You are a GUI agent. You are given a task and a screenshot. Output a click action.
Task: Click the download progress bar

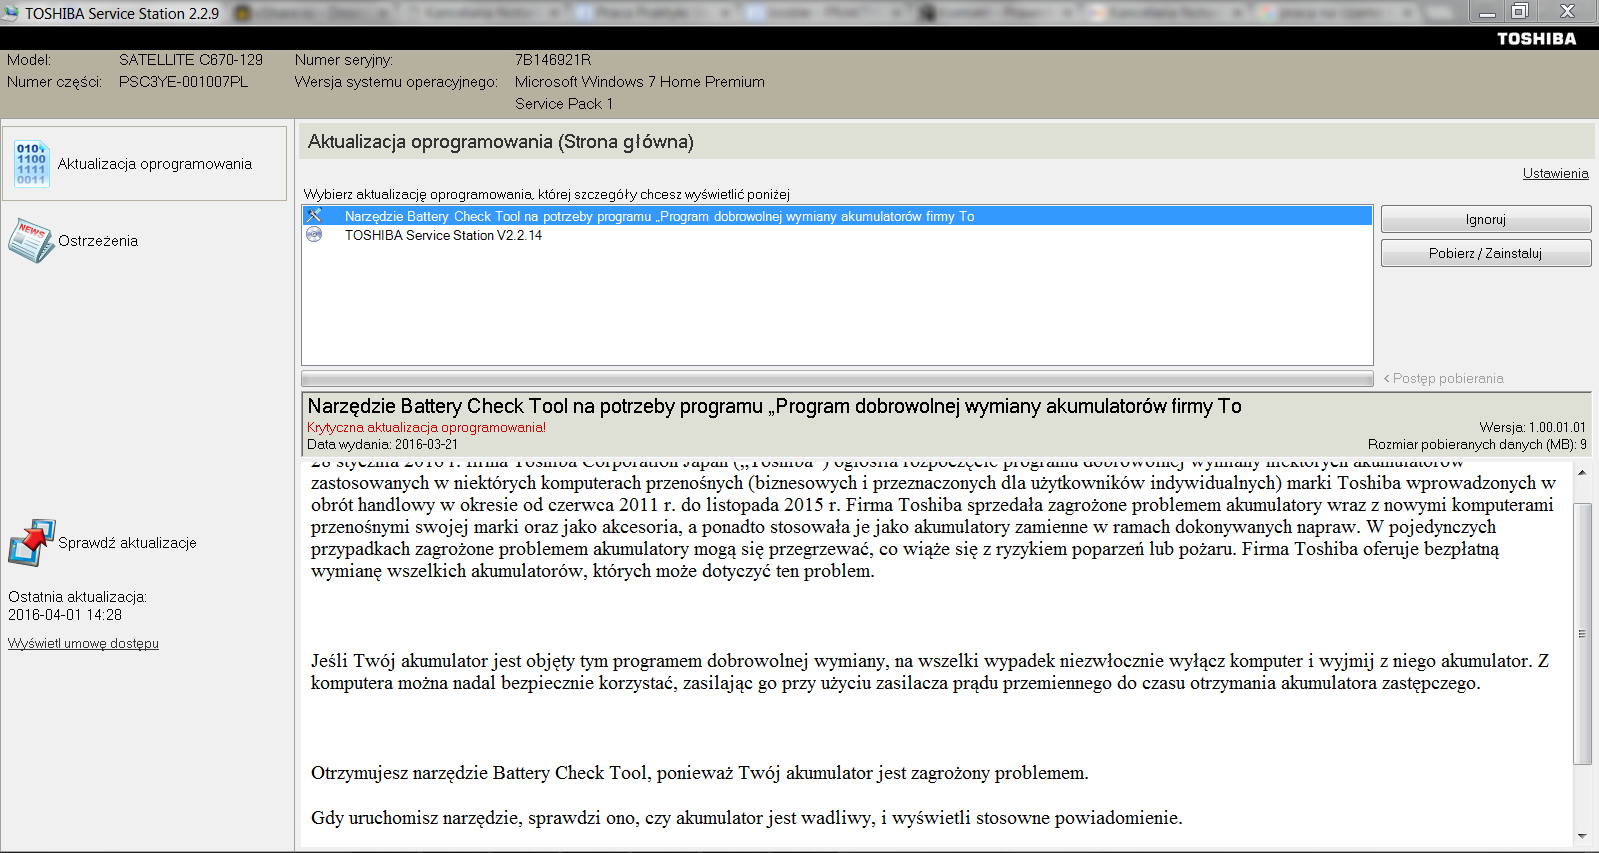(837, 379)
